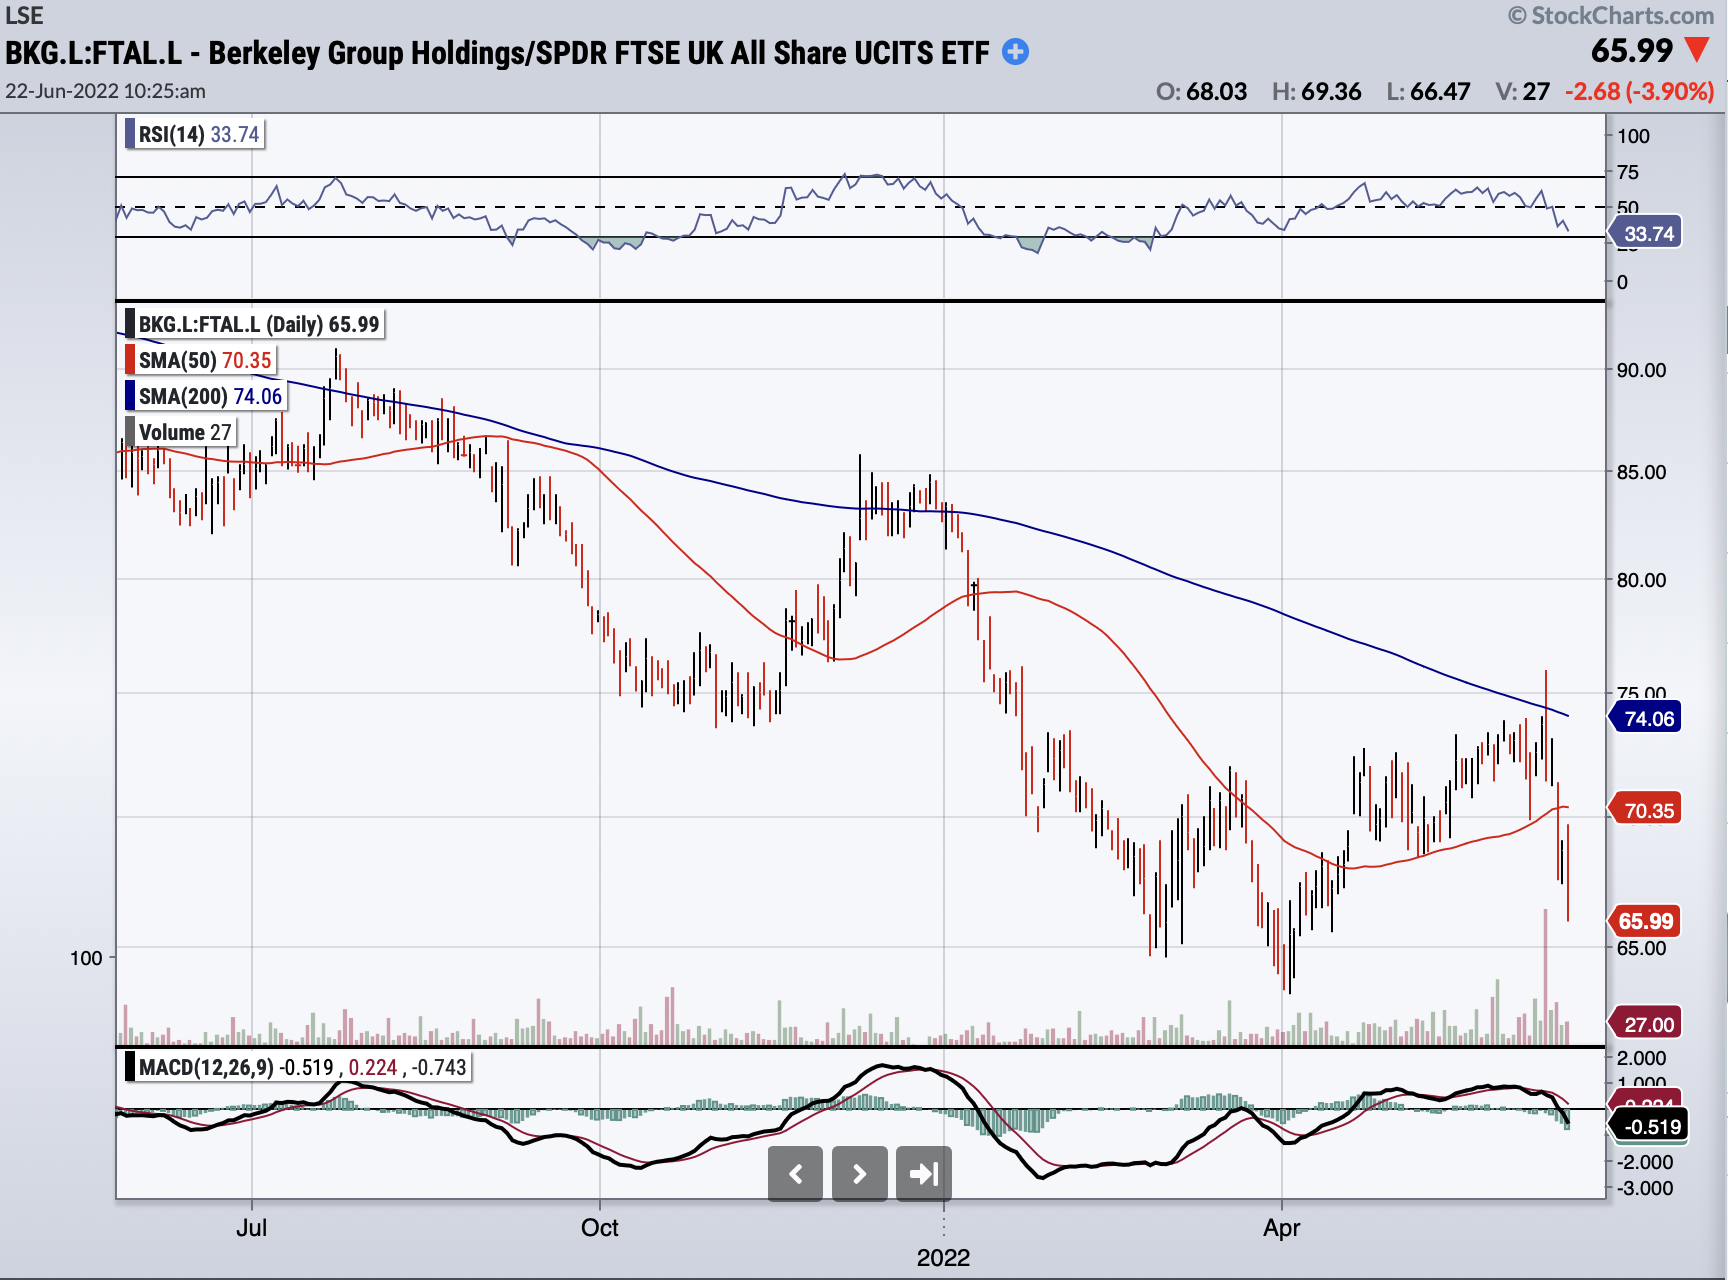Select the SMA(200) 74.06 legend label
Screen dimensions: 1728x1280
pos(205,396)
